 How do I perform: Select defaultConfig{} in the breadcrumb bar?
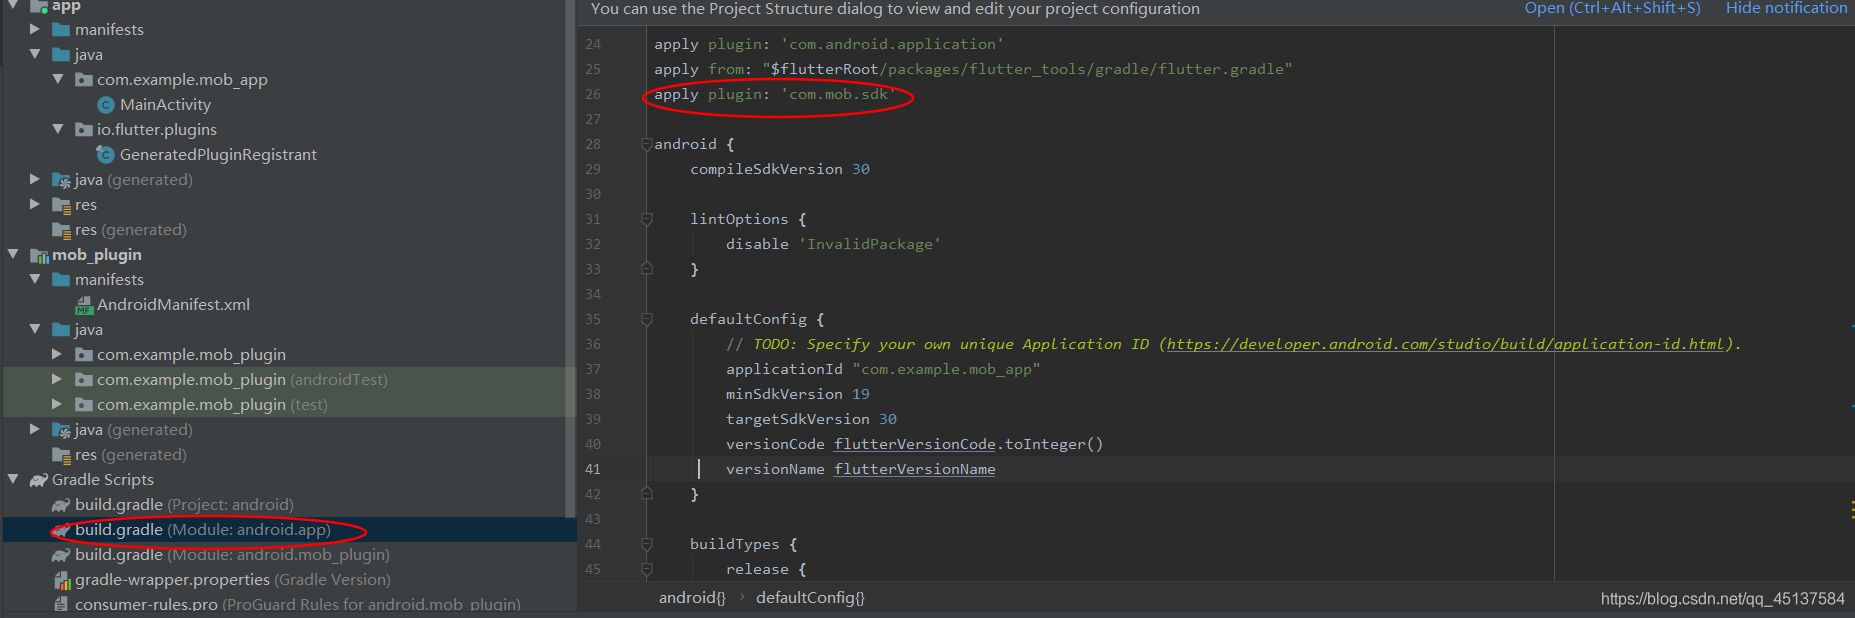point(810,598)
